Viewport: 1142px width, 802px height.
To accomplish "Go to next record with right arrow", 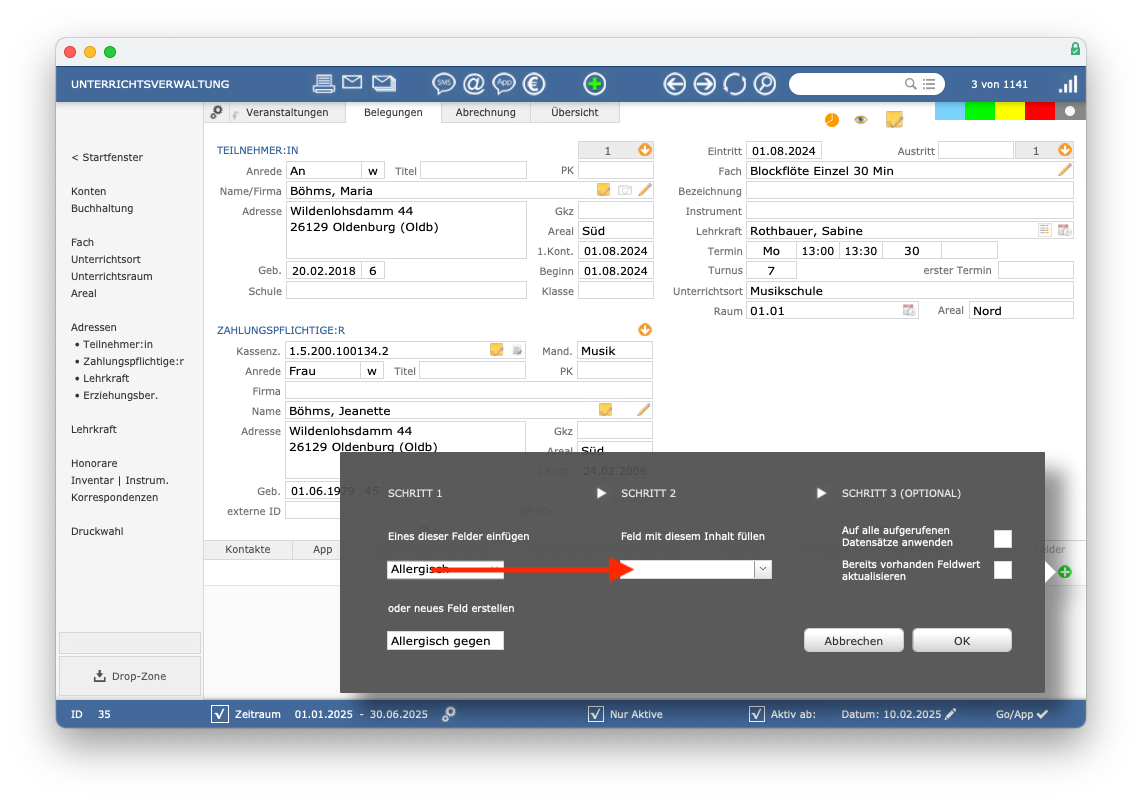I will (704, 84).
